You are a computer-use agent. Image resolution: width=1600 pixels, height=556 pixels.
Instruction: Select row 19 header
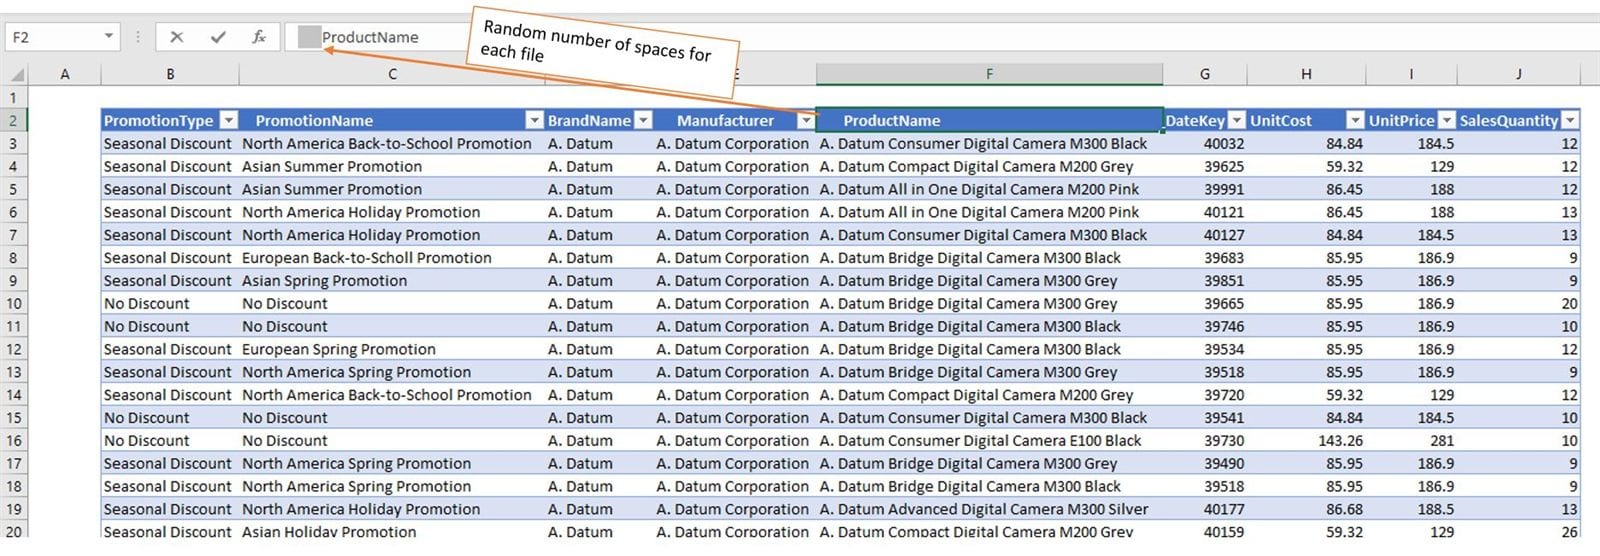pos(14,509)
